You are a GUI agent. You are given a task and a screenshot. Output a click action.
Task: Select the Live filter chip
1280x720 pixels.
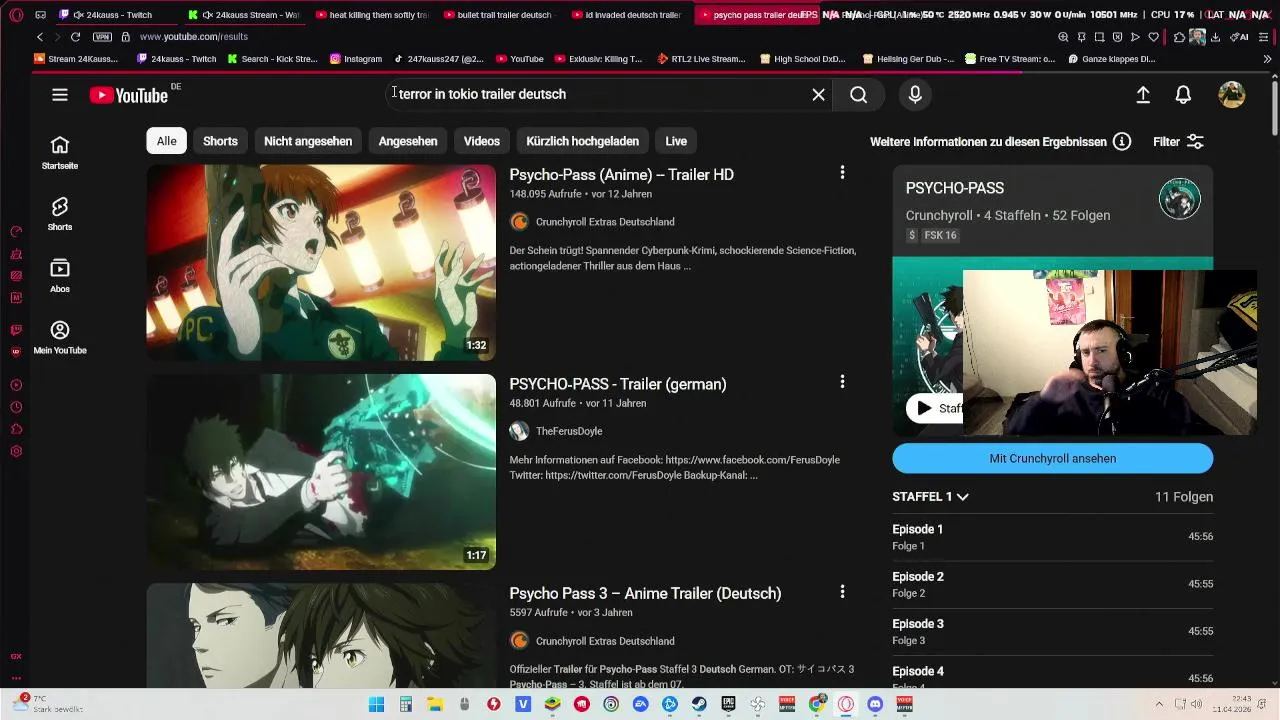point(676,141)
